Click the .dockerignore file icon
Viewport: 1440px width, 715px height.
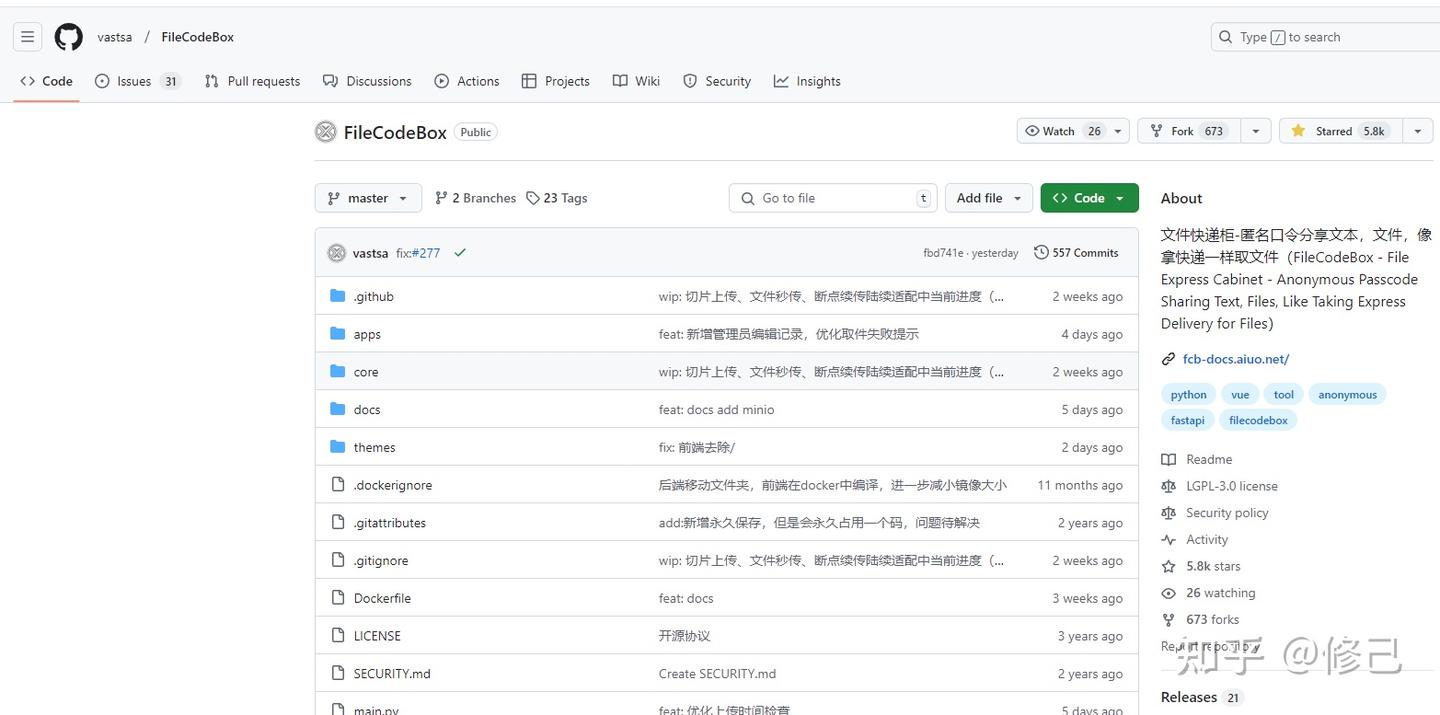point(337,485)
